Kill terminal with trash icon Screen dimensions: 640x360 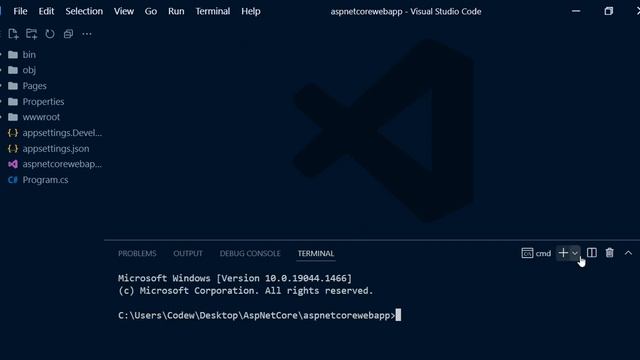(x=609, y=253)
